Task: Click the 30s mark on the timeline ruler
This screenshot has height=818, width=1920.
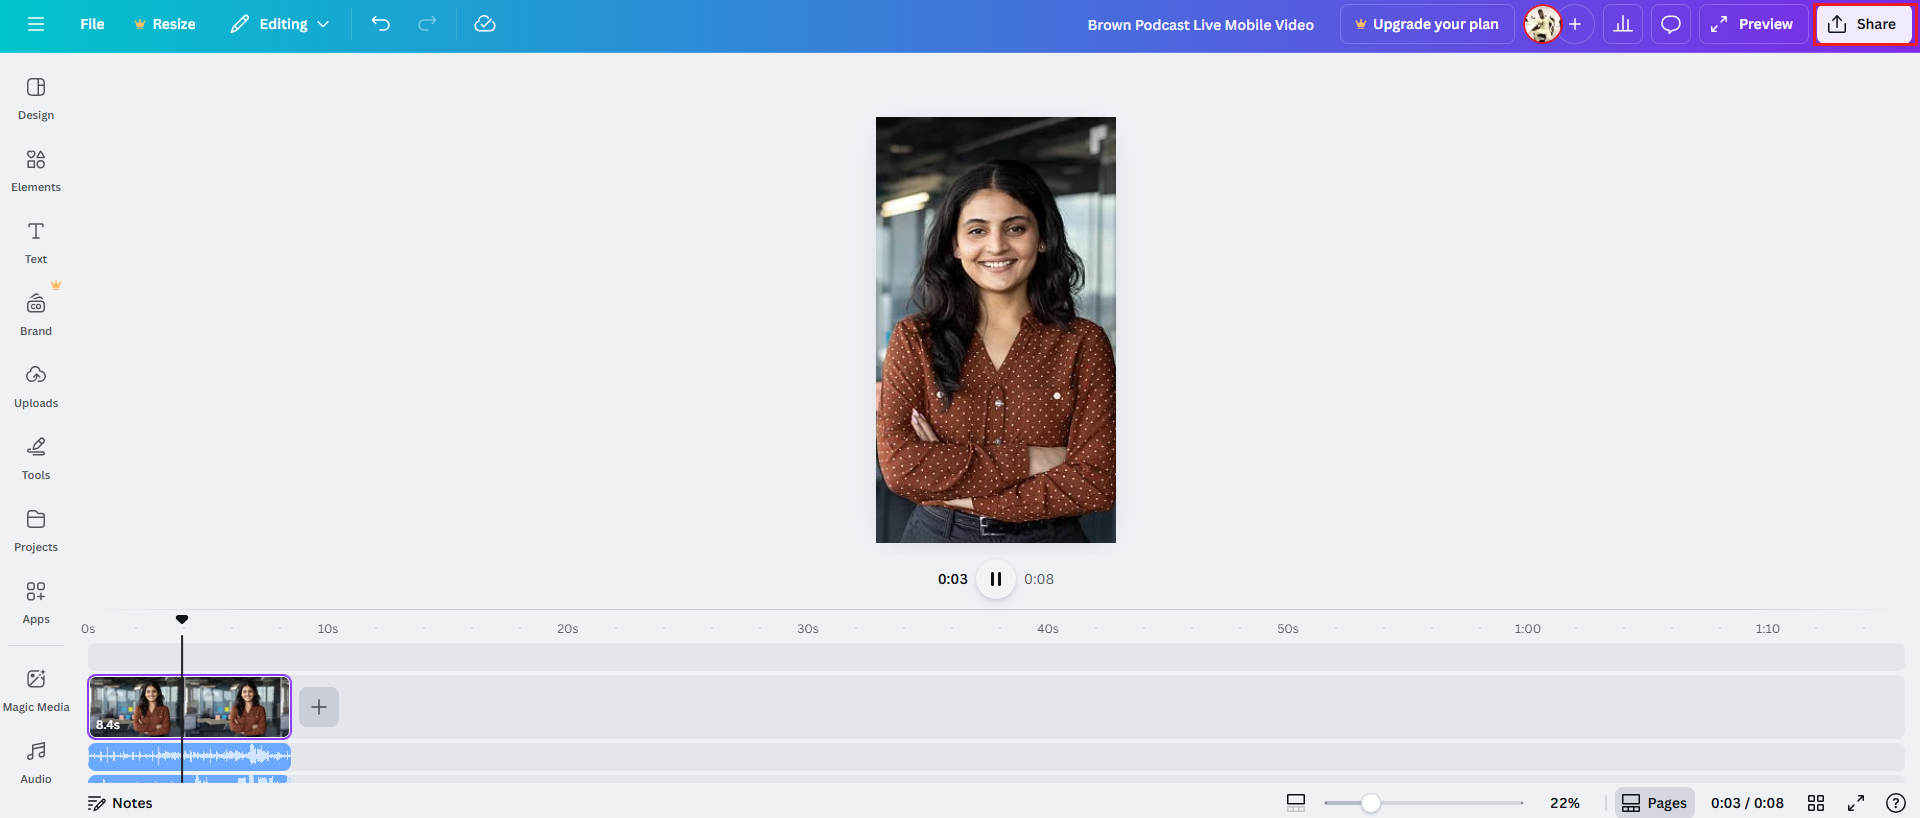Action: coord(808,629)
